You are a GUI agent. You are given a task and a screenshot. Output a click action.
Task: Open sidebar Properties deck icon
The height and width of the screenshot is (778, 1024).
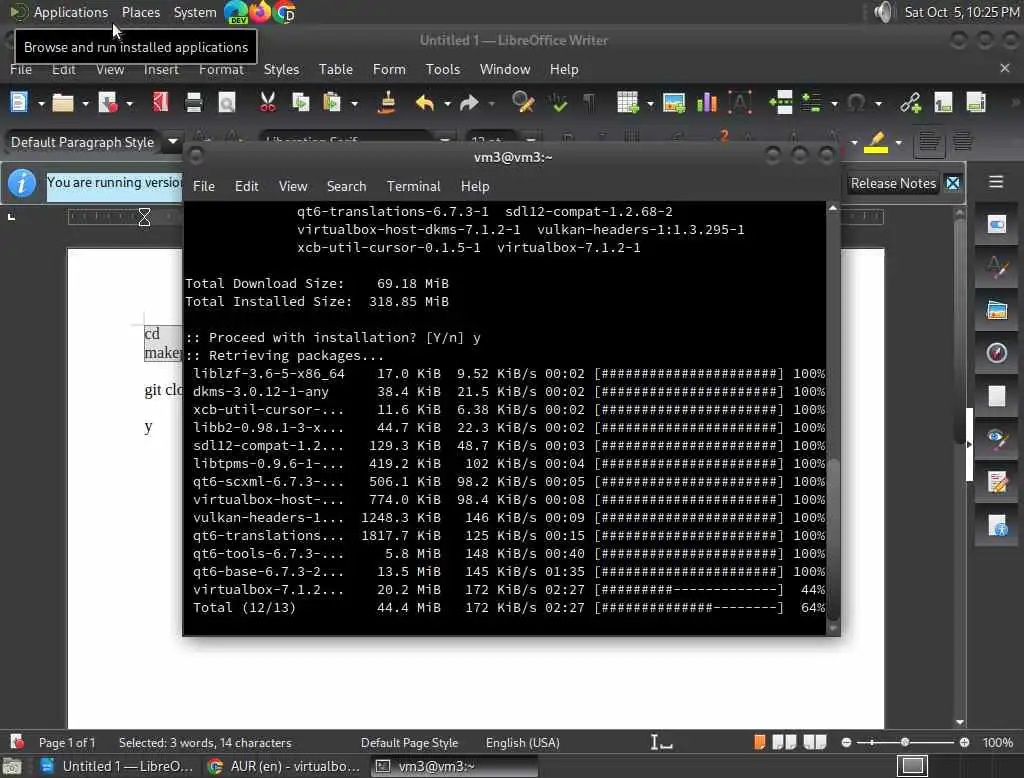pos(997,225)
